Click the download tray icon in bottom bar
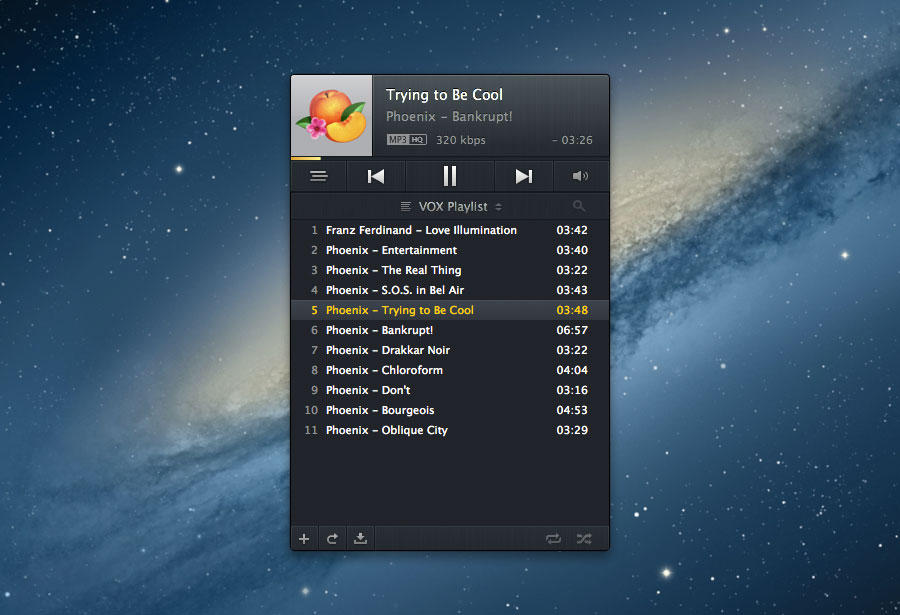The height and width of the screenshot is (615, 900). click(360, 539)
